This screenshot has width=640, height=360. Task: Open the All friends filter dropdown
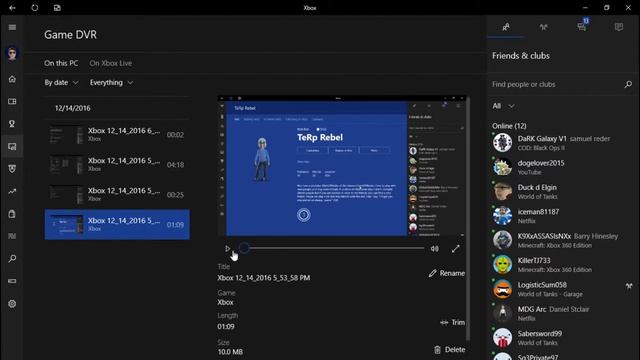click(503, 106)
